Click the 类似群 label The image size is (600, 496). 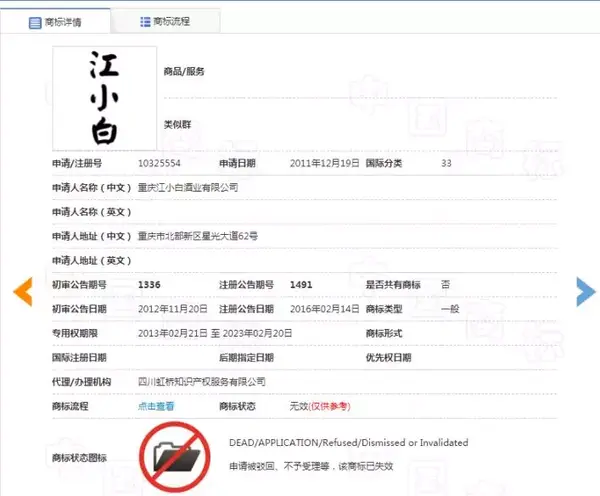tap(177, 124)
